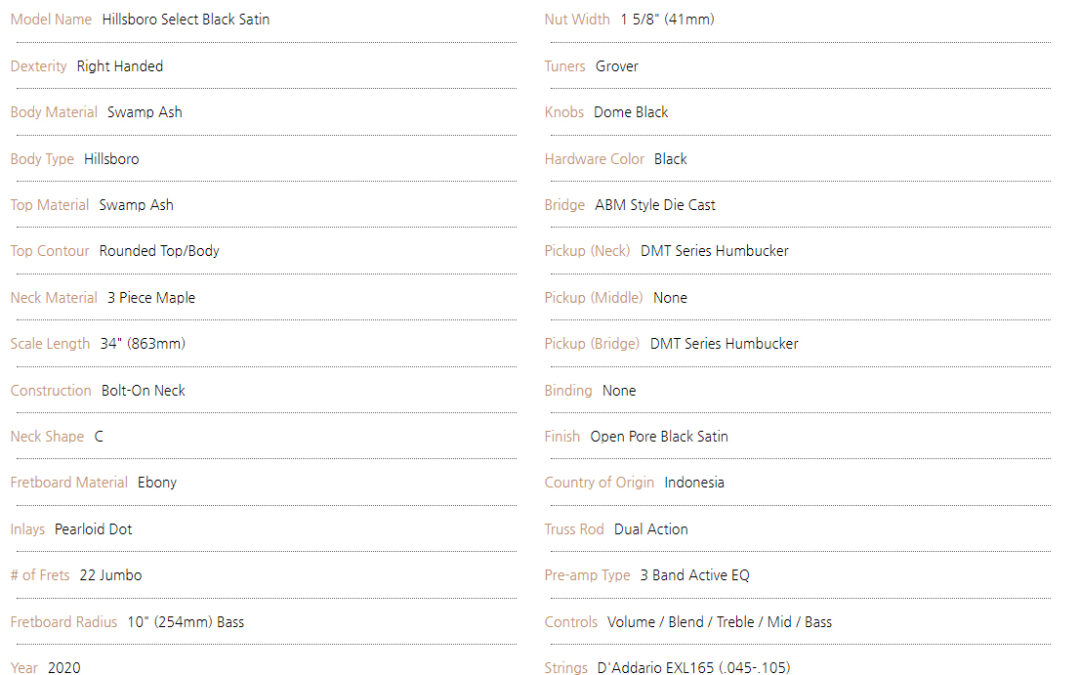Click the Fretboard Material Ebony entry
This screenshot has width=1080, height=675.
coord(157,483)
